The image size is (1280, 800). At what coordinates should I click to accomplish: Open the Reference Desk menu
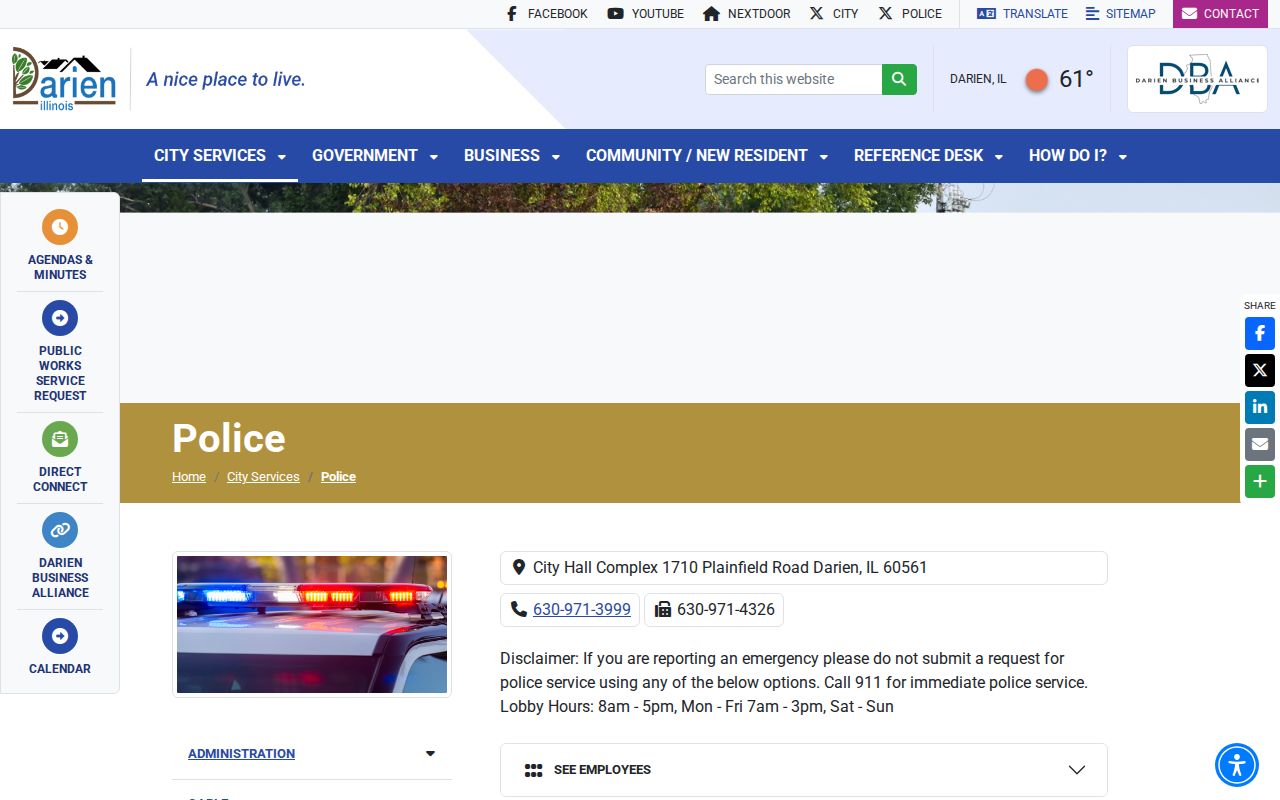[x=928, y=156]
